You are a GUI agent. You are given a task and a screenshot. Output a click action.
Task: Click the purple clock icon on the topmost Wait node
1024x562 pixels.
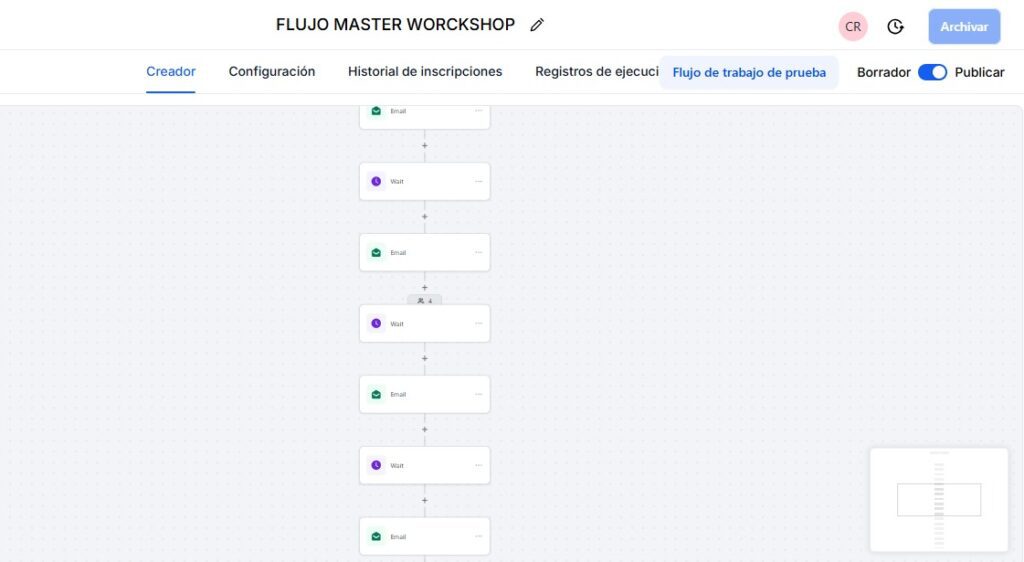376,182
